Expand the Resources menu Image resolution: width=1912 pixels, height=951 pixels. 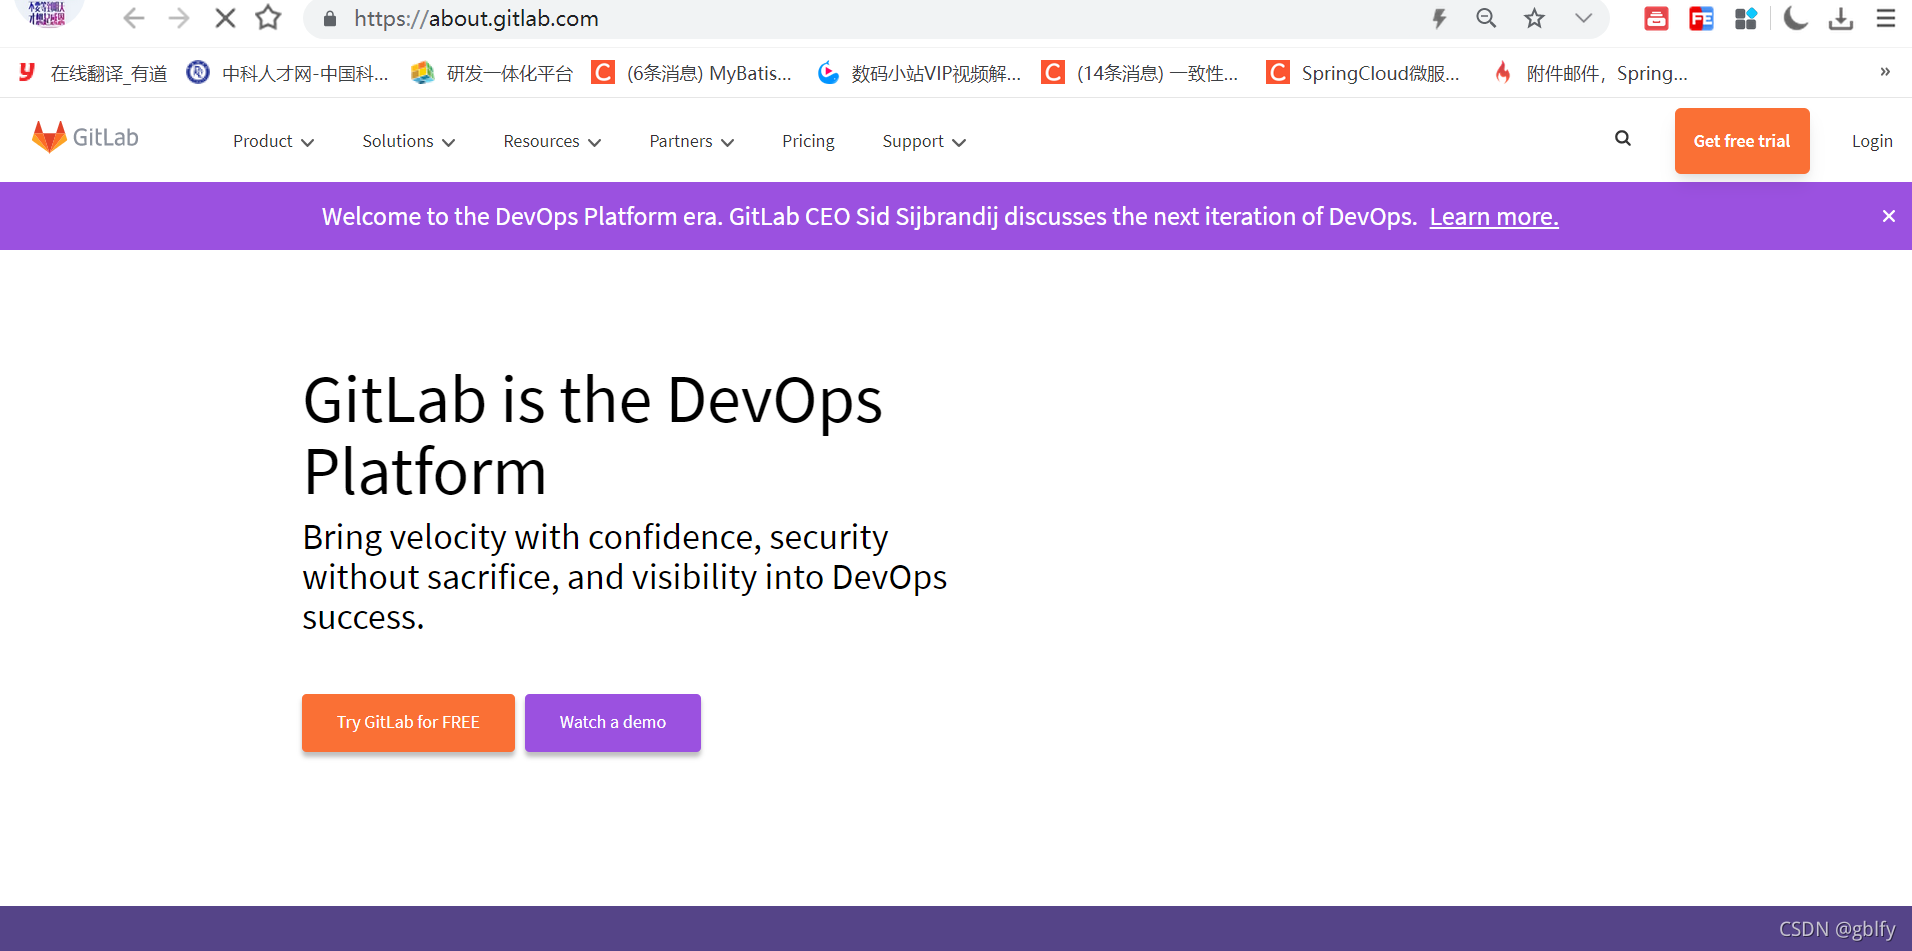pyautogui.click(x=552, y=141)
